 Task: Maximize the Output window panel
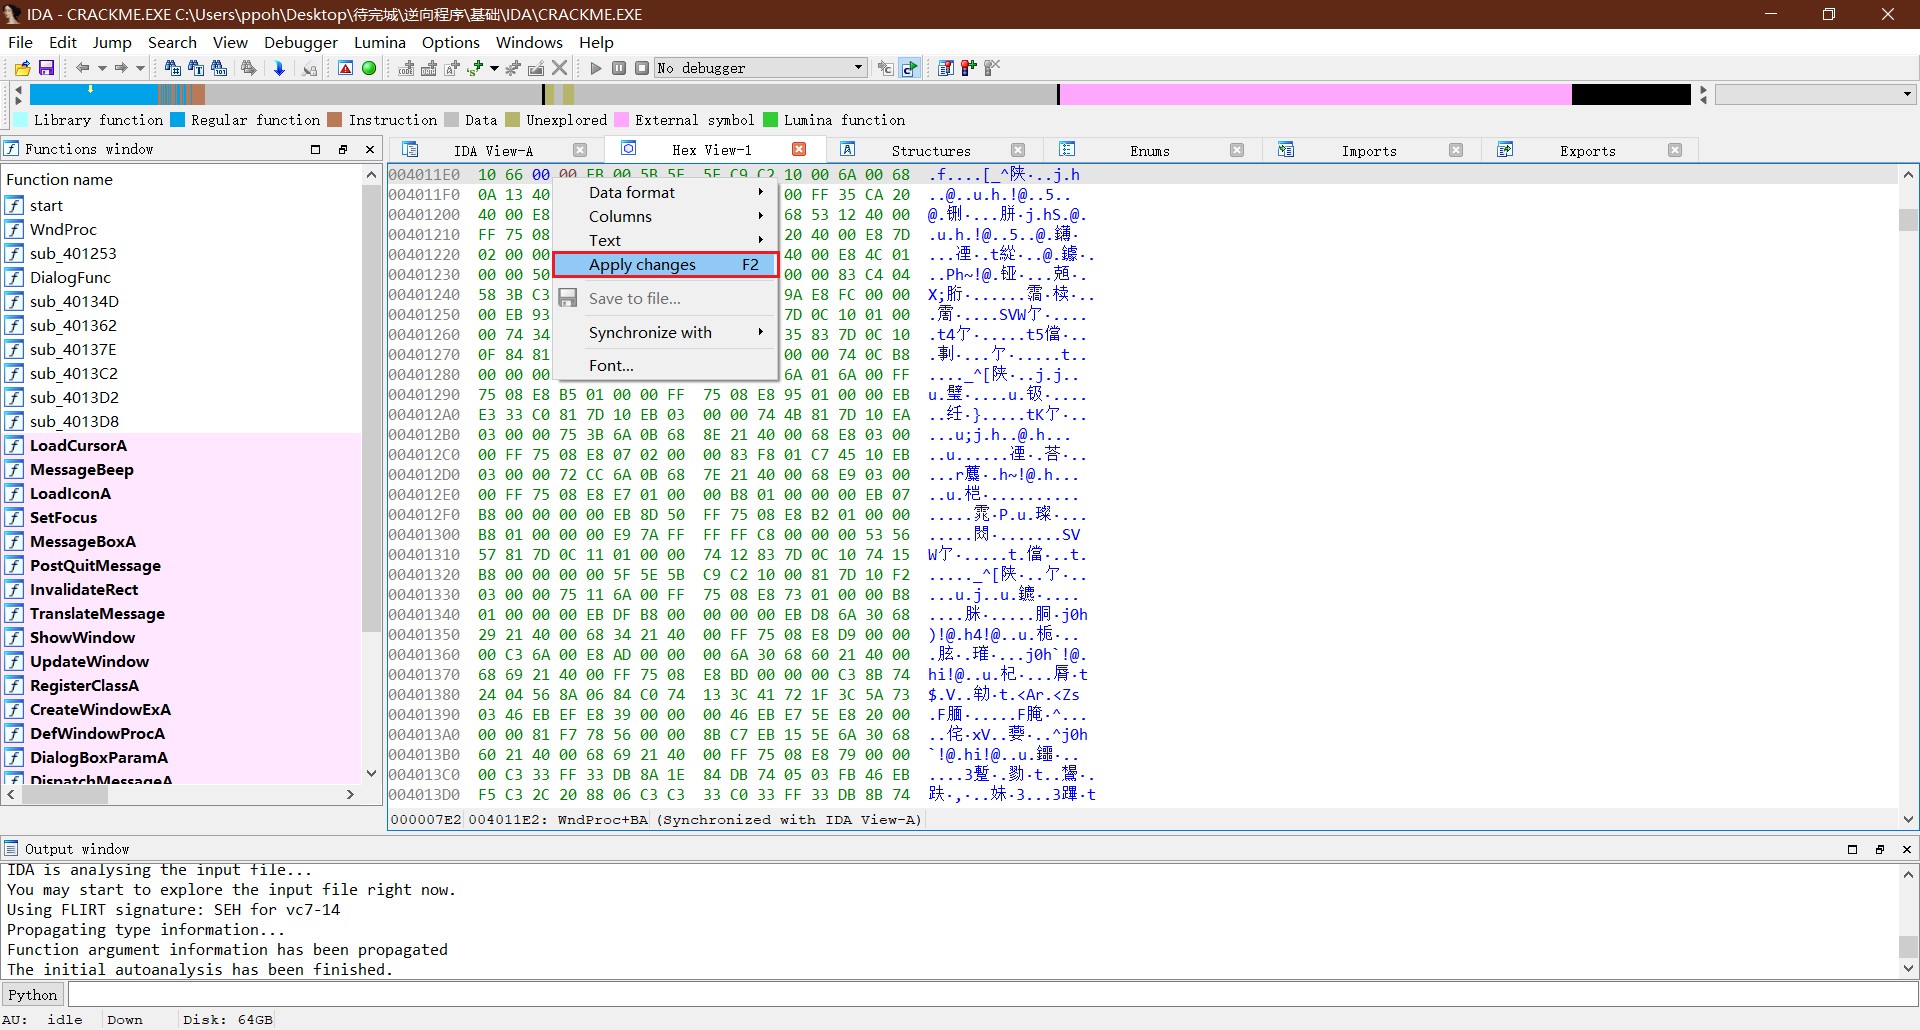click(x=1852, y=849)
